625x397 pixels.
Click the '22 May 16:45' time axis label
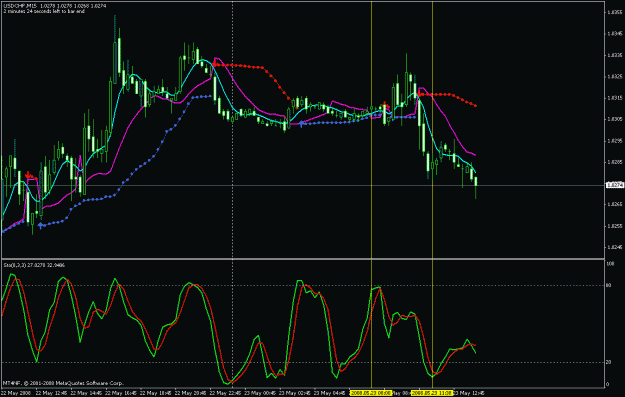120,393
